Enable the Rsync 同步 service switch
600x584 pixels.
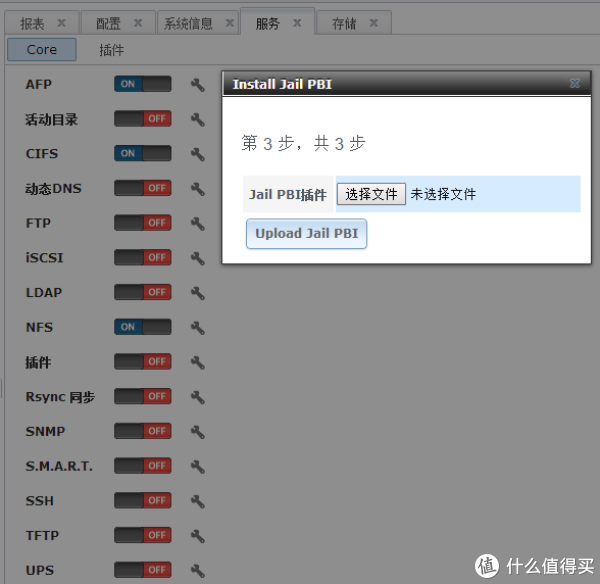tap(142, 396)
